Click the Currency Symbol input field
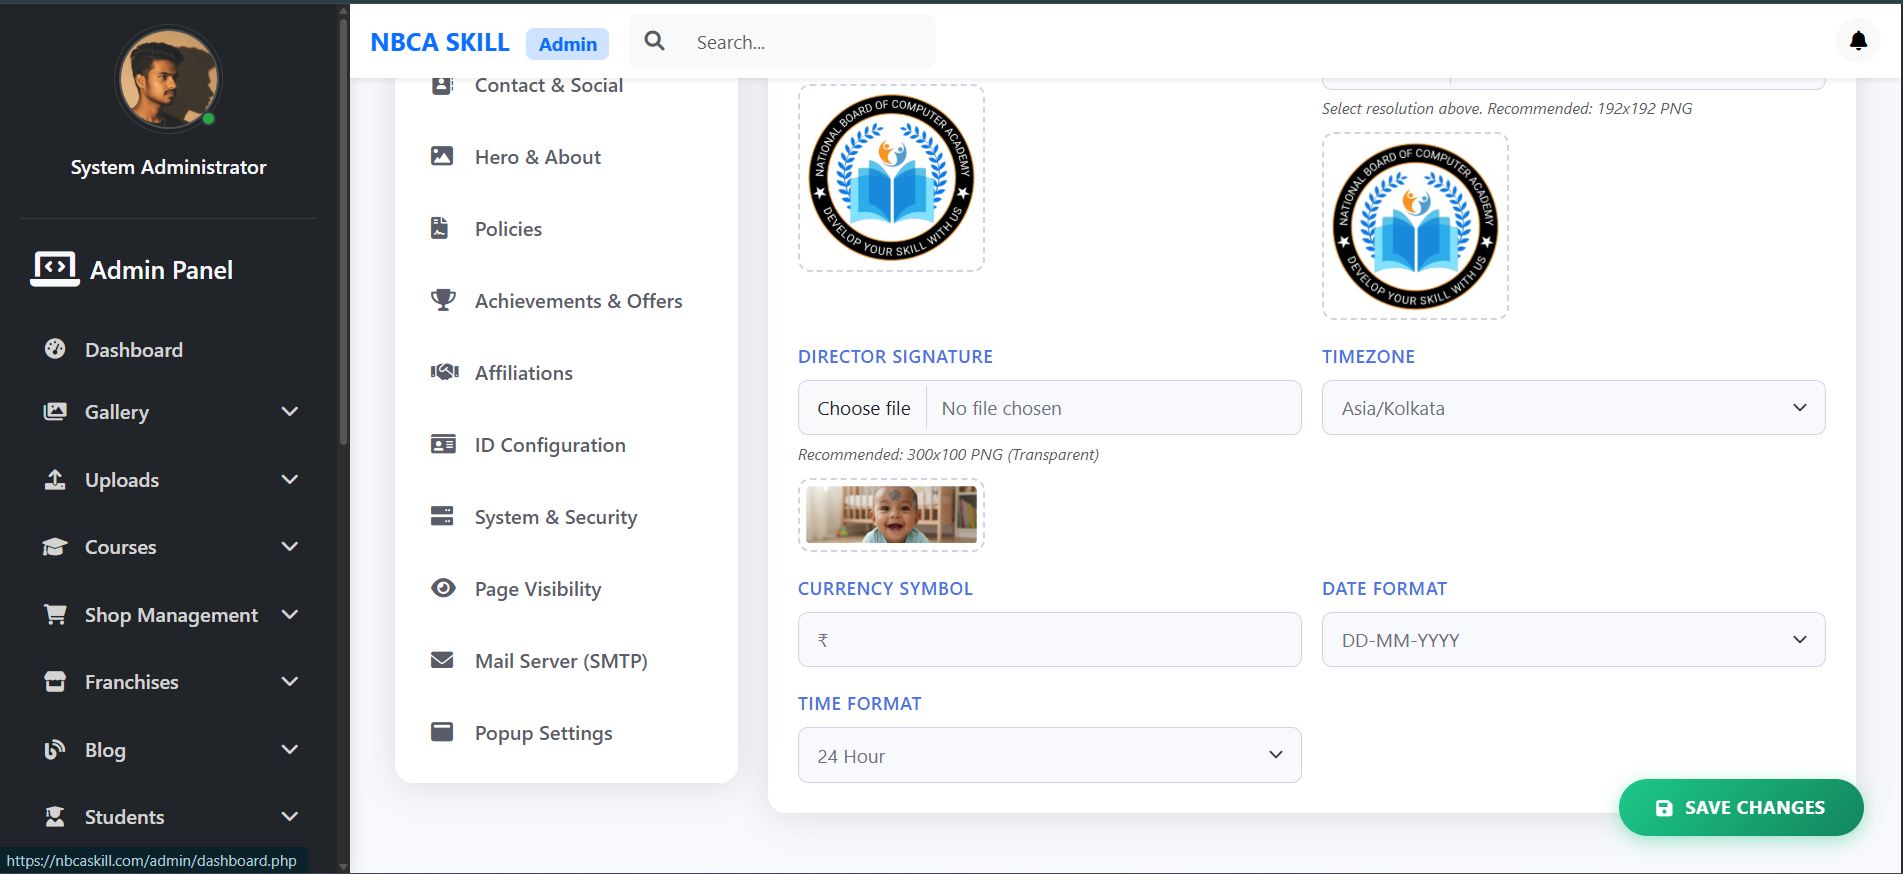This screenshot has width=1903, height=874. (x=1049, y=639)
